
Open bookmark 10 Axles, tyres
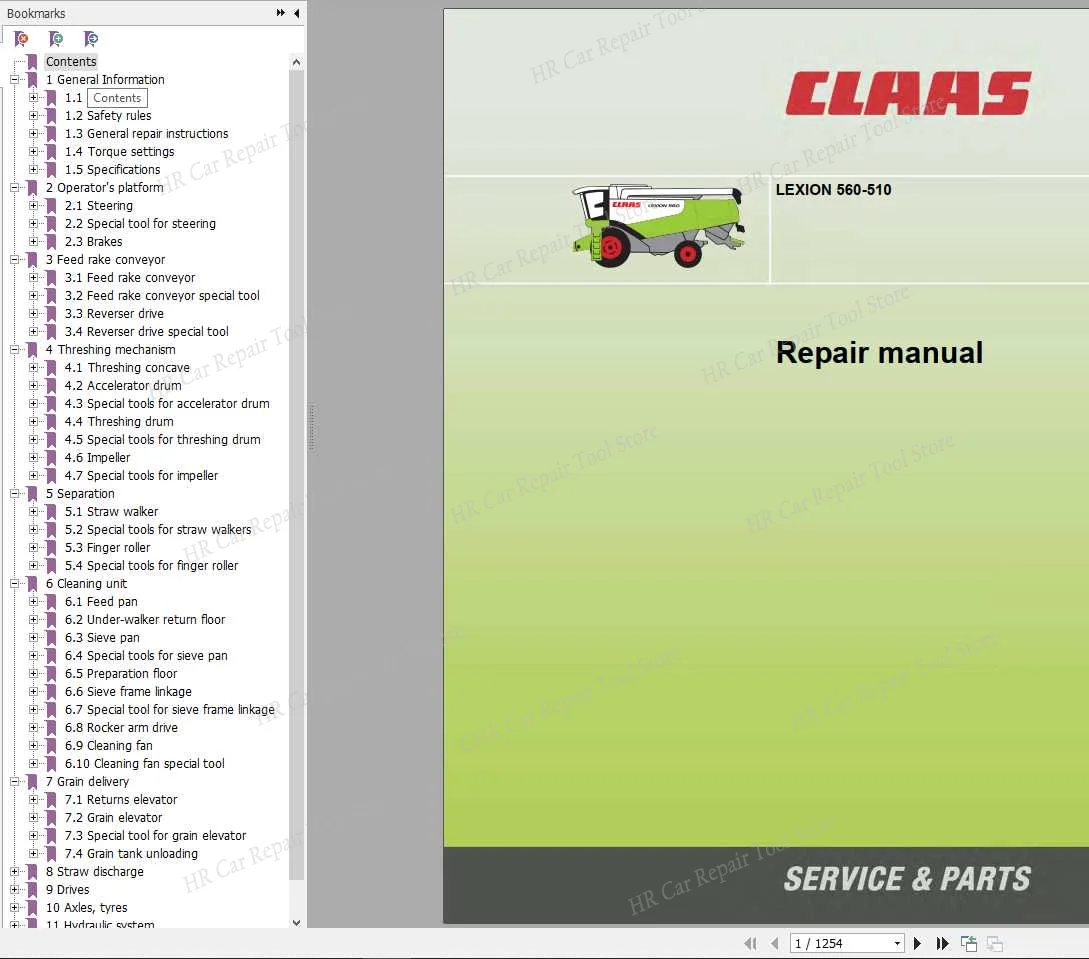pos(86,908)
